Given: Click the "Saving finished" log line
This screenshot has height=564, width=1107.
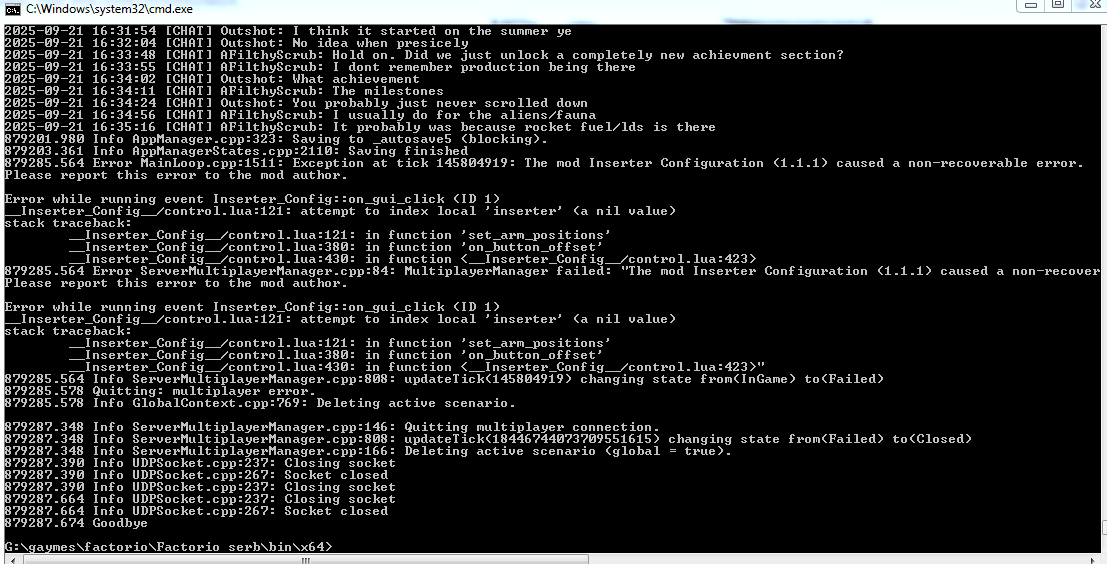Looking at the screenshot, I should point(236,151).
